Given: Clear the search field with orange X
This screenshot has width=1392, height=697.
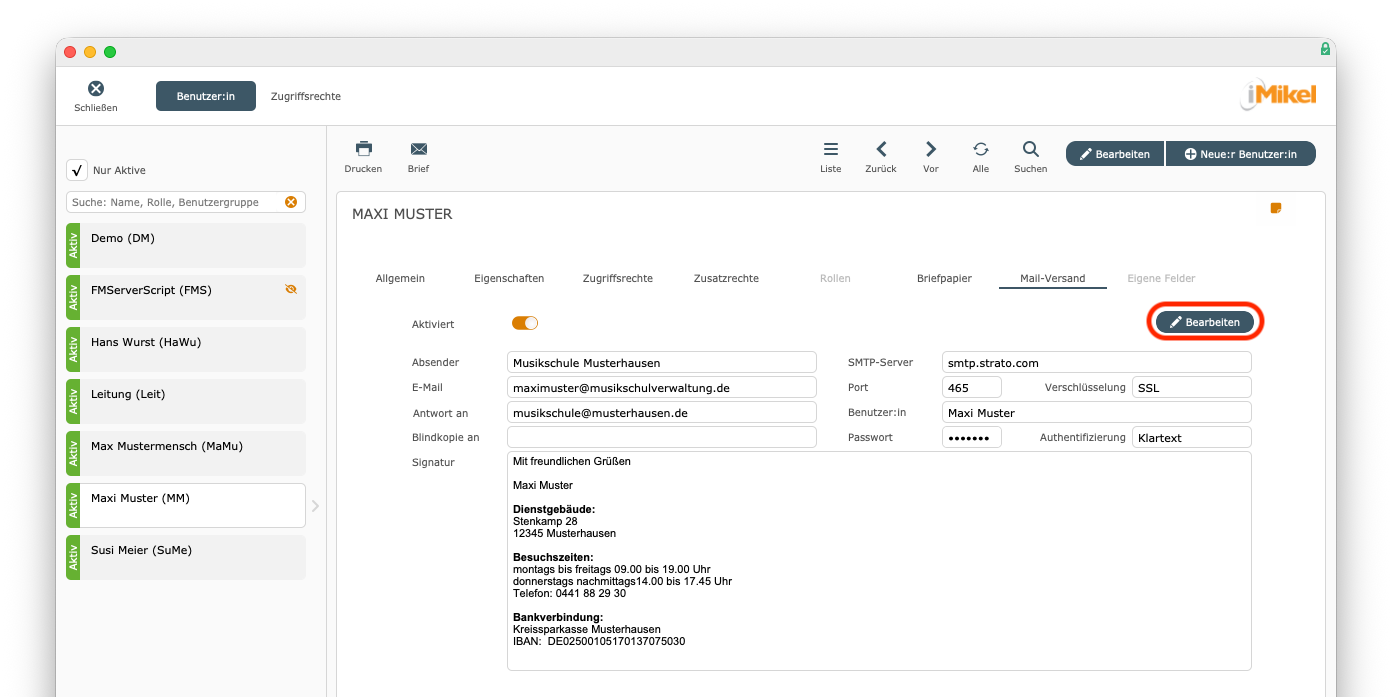Looking at the screenshot, I should 291,202.
